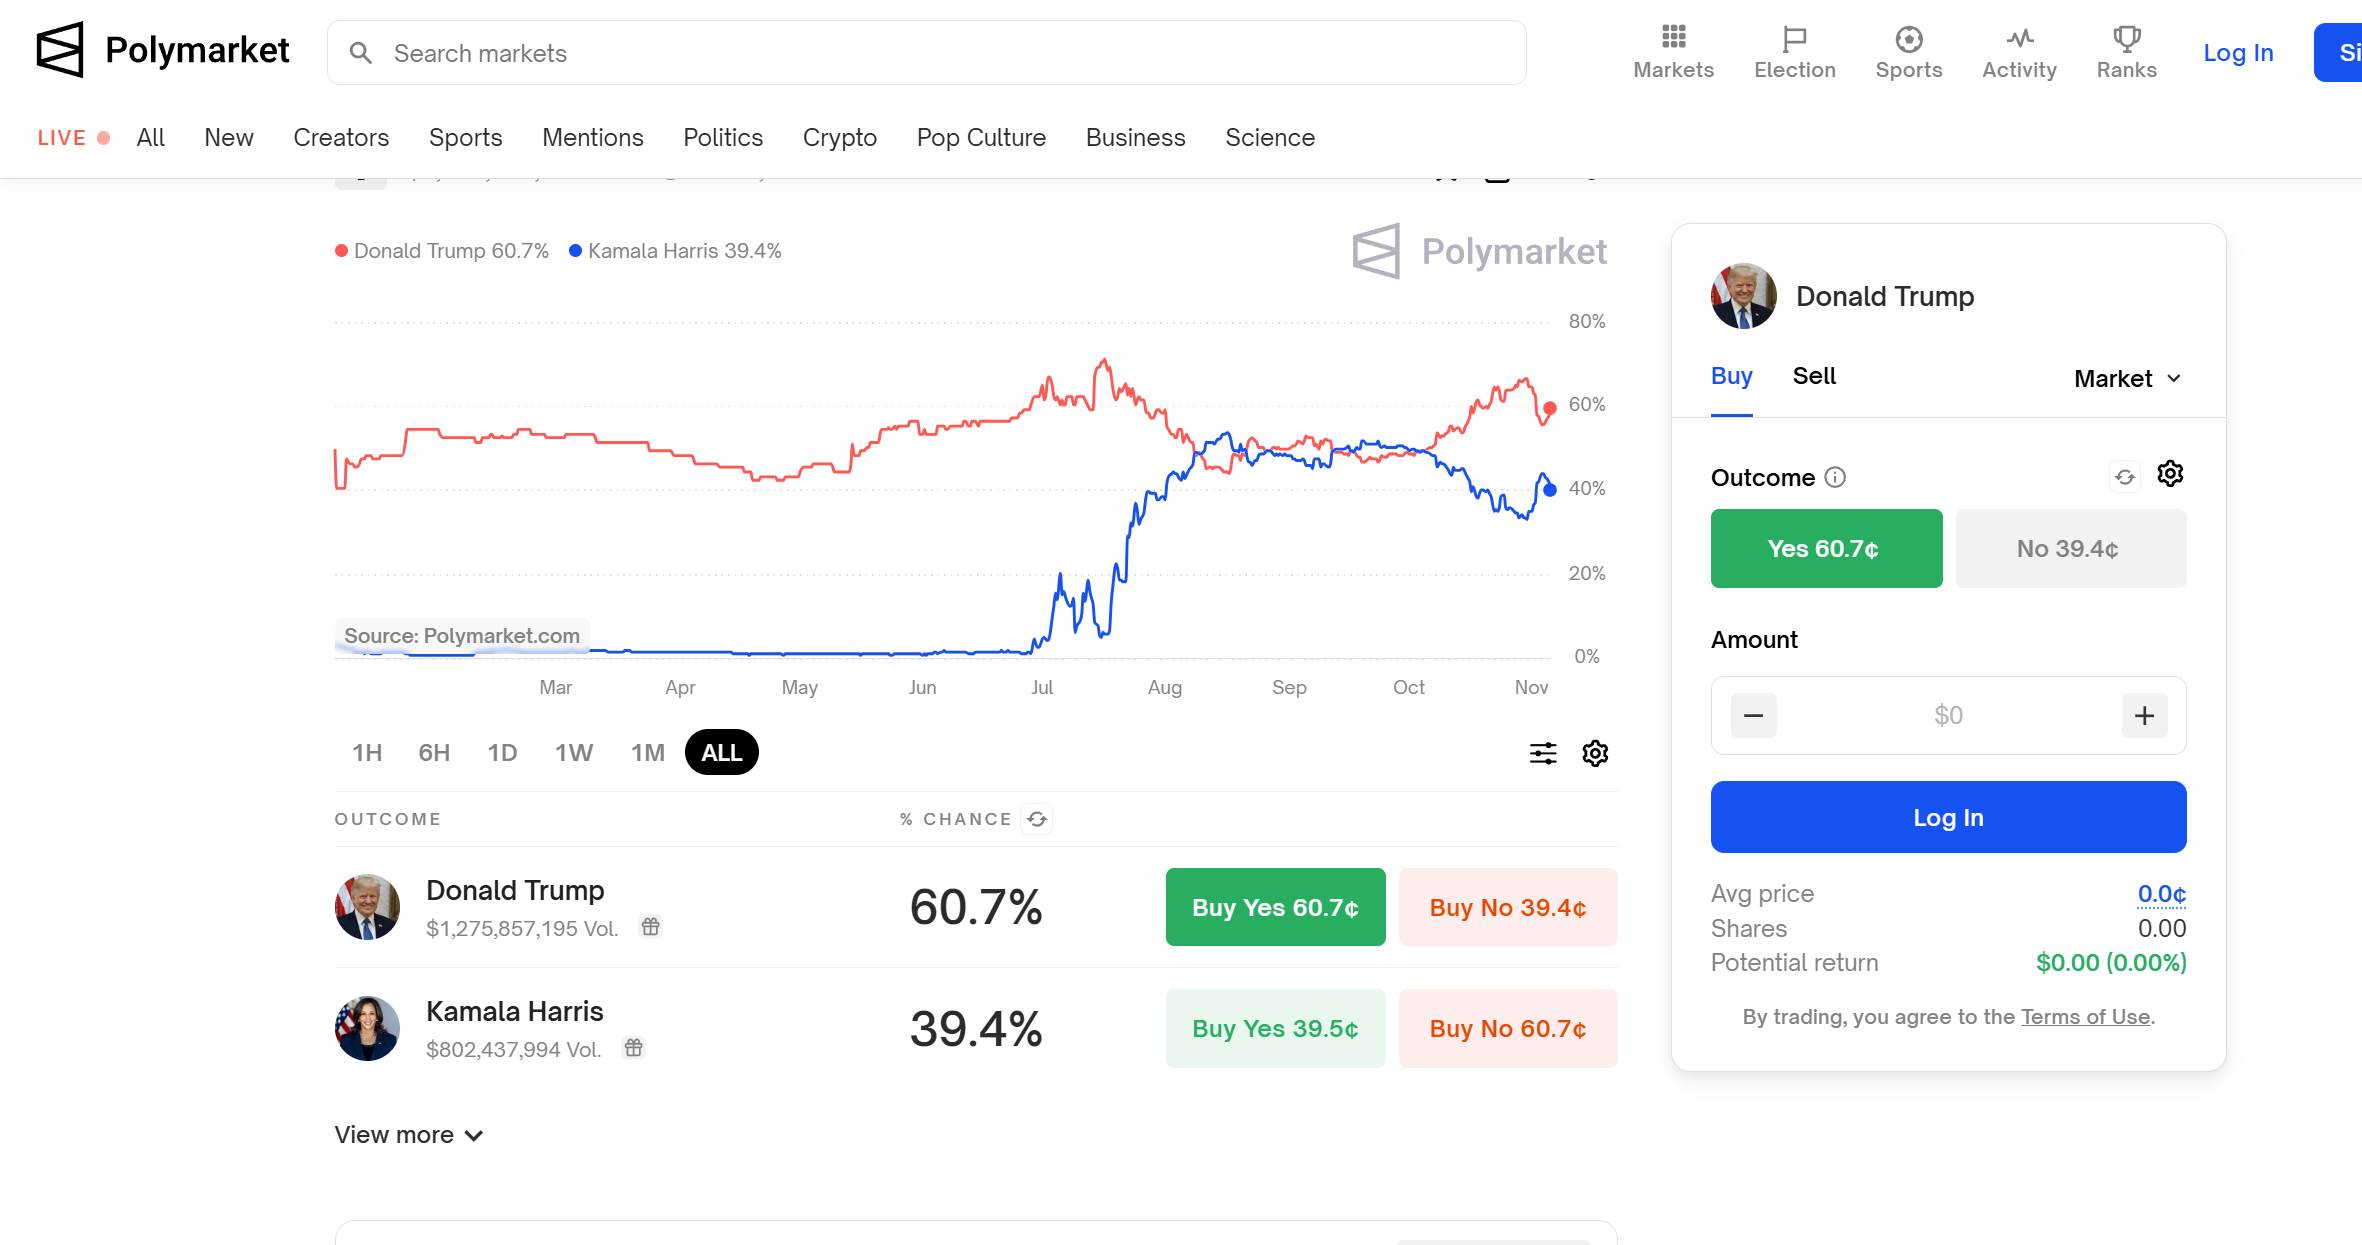Select the 1W chart time range
Image resolution: width=2362 pixels, height=1245 pixels.
[x=574, y=753]
